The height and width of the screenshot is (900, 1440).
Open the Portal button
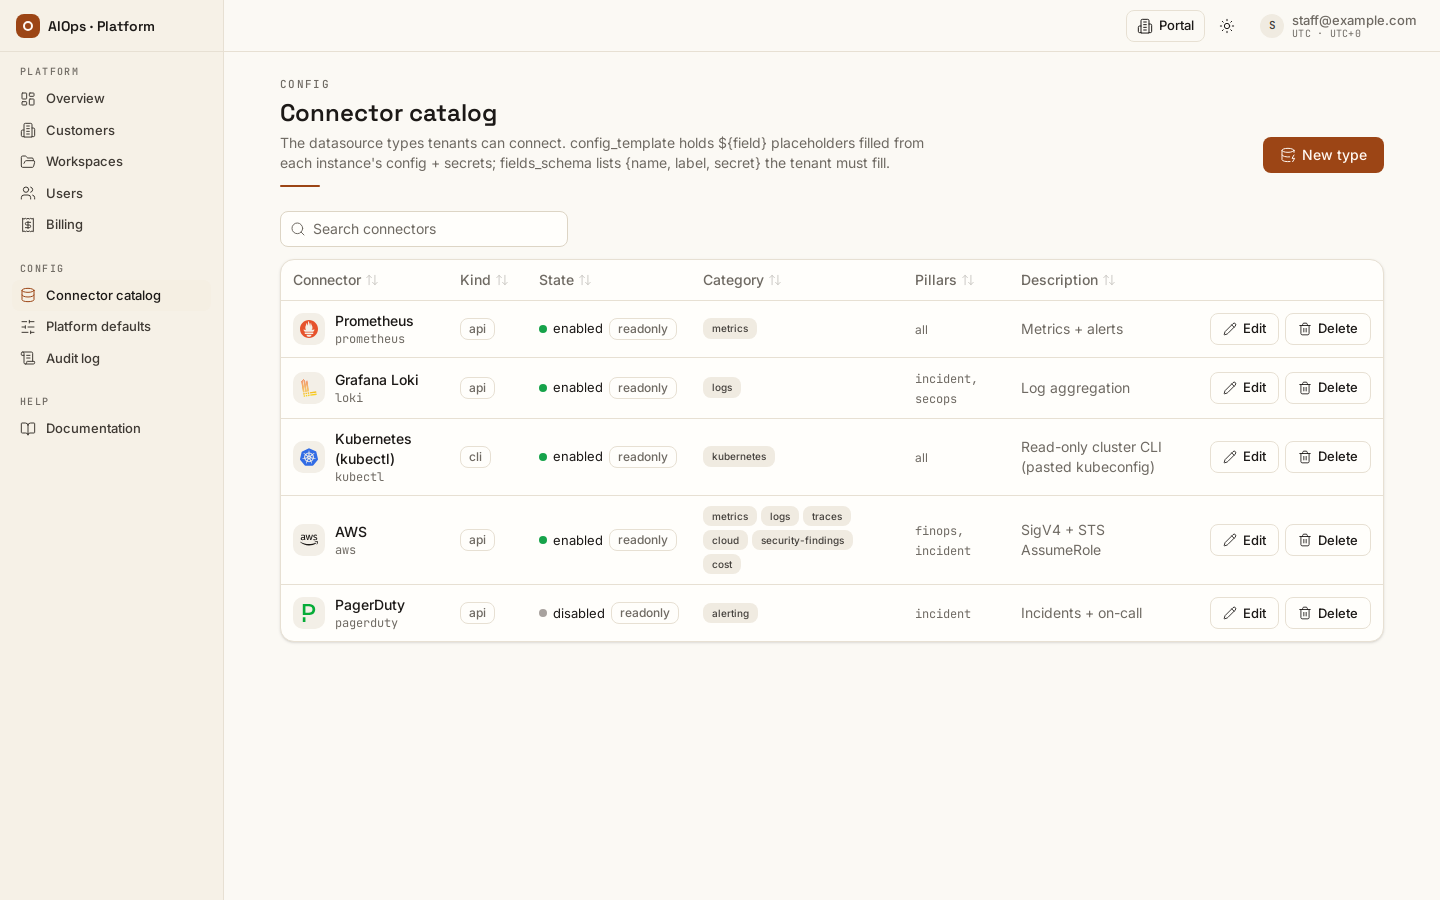coord(1165,26)
